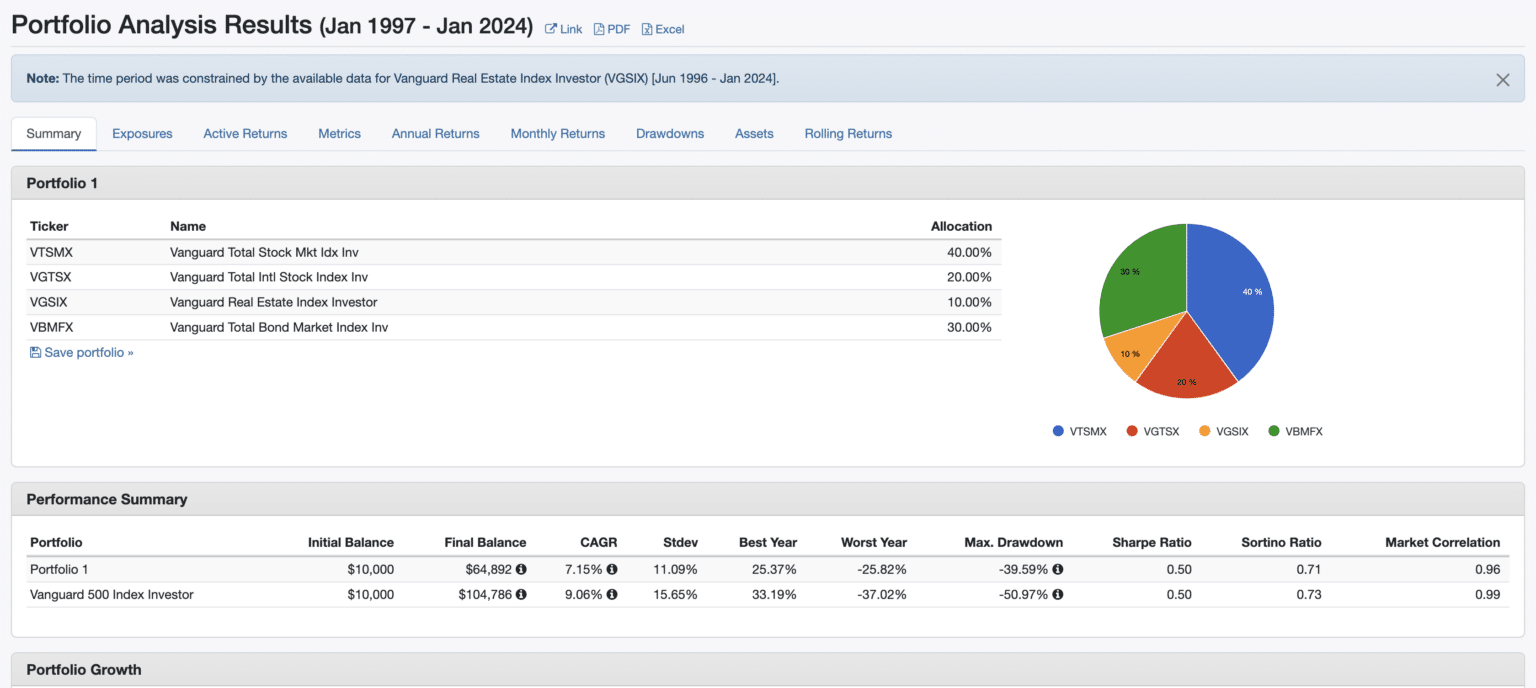1536x688 pixels.
Task: Click the orange VGSIX legend marker
Action: click(1205, 431)
